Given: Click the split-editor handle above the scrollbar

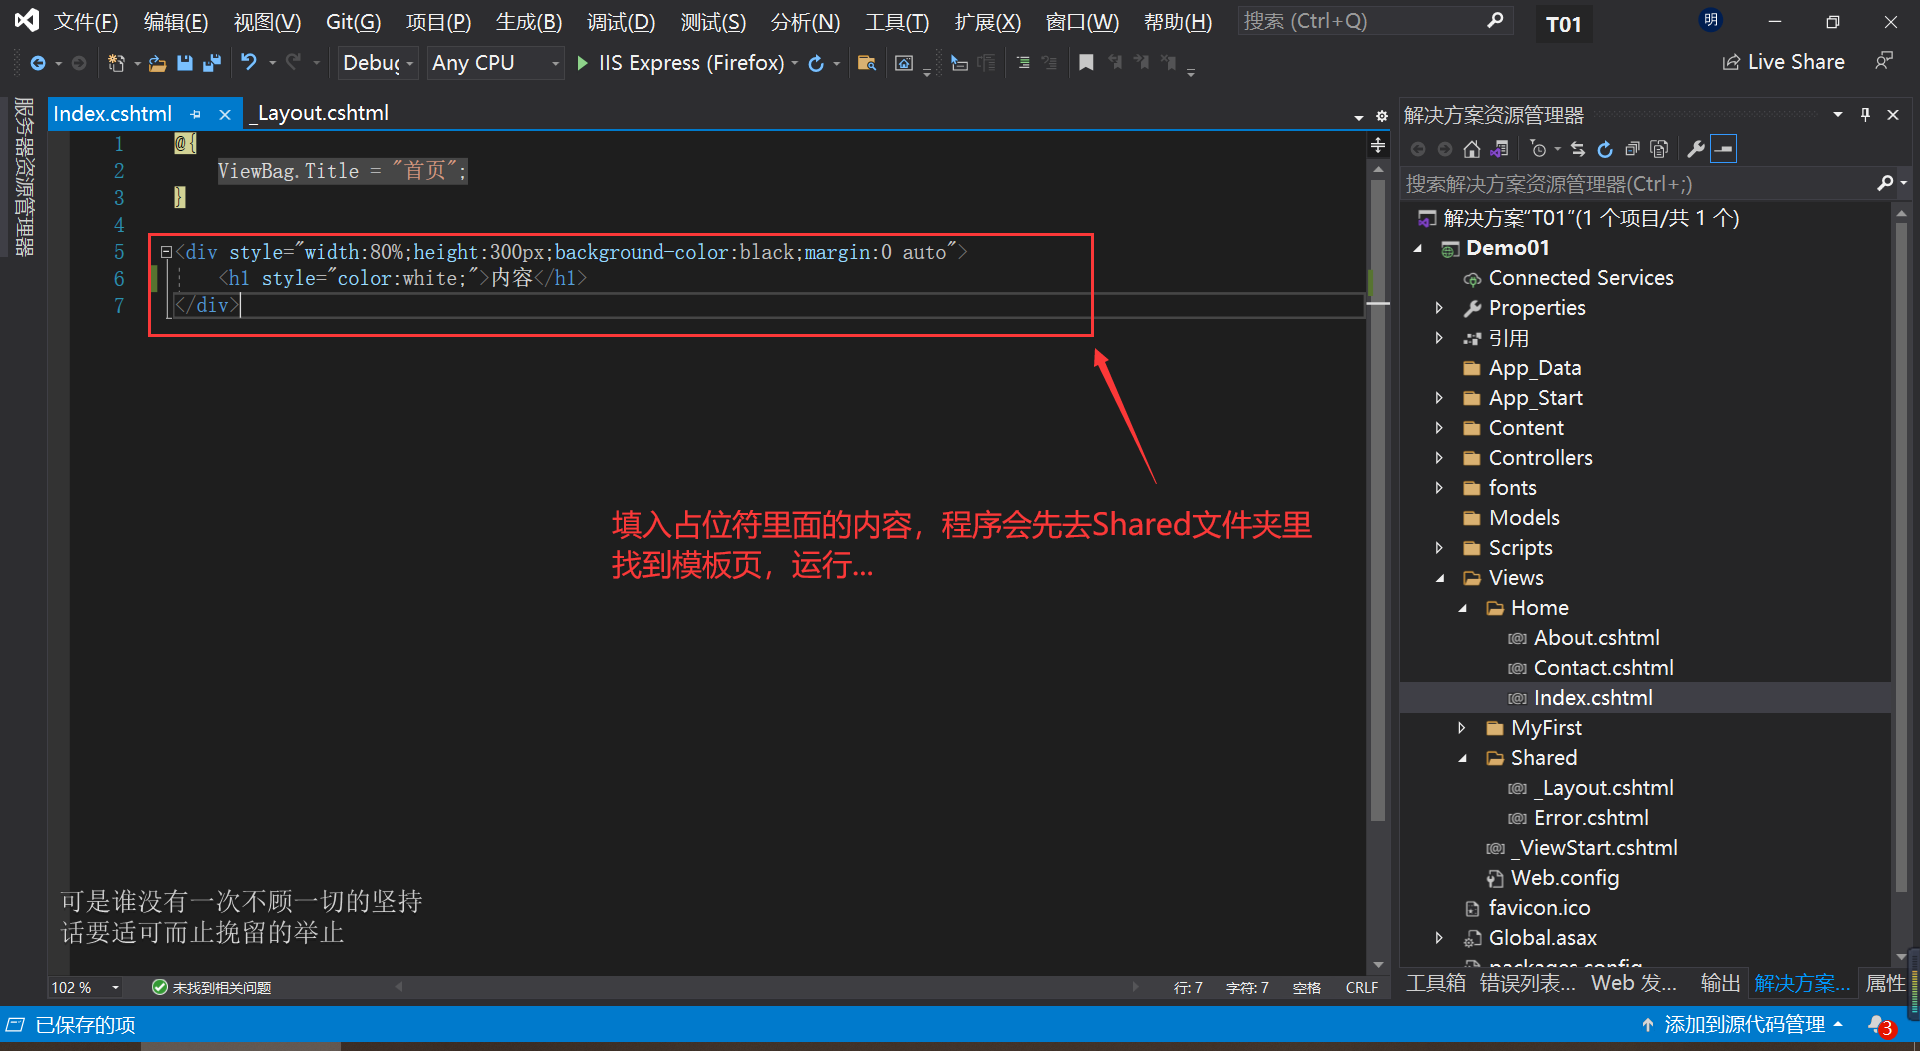Looking at the screenshot, I should (1378, 146).
